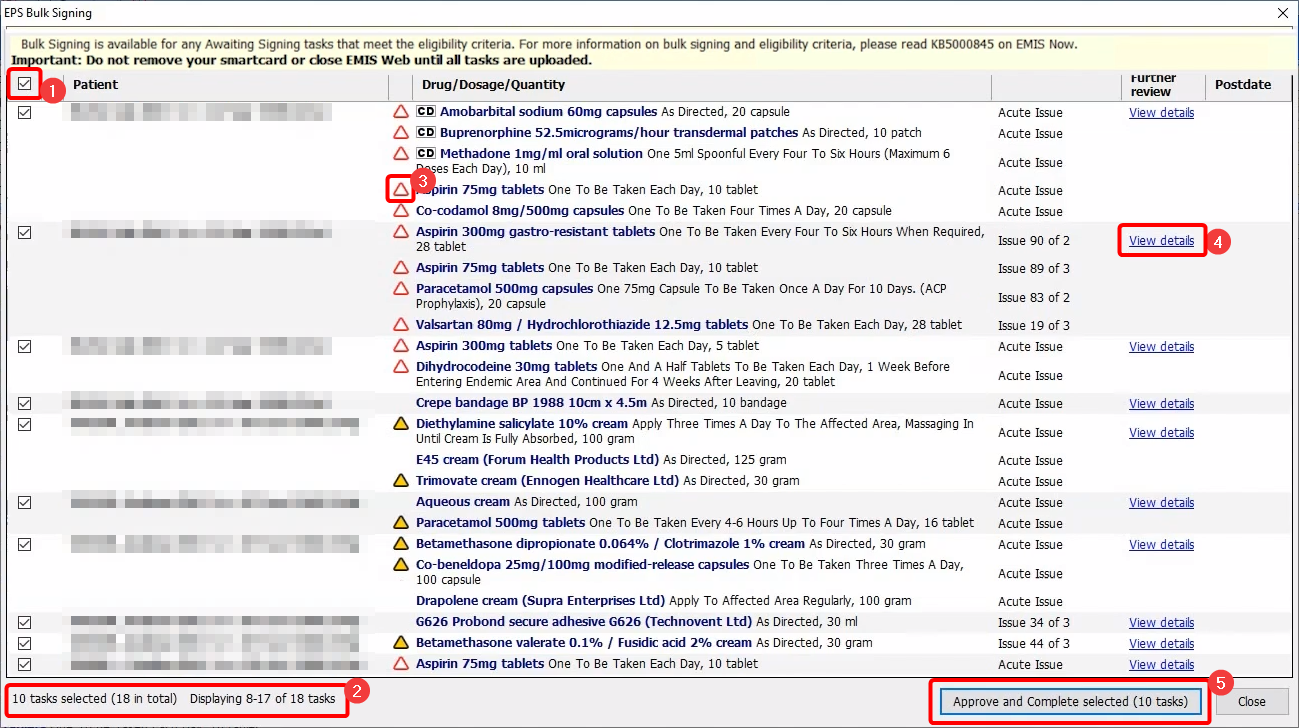Toggle the select-all checkbox in header
Screen dimensions: 1299x728
25,84
